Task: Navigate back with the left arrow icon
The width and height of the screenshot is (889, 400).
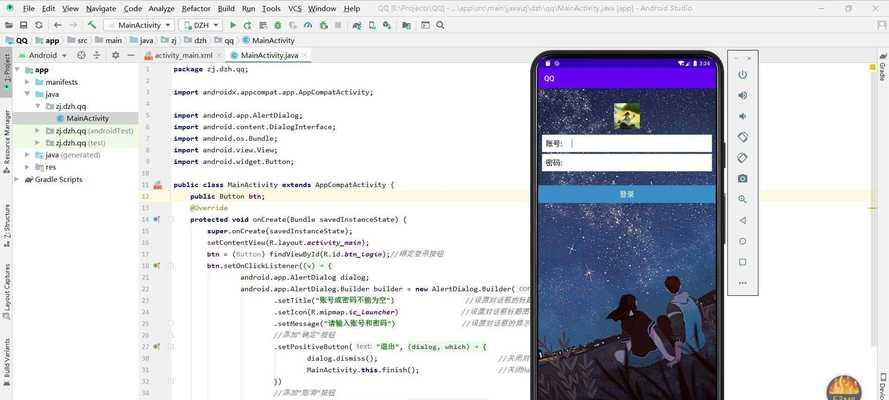Action: coord(58,25)
